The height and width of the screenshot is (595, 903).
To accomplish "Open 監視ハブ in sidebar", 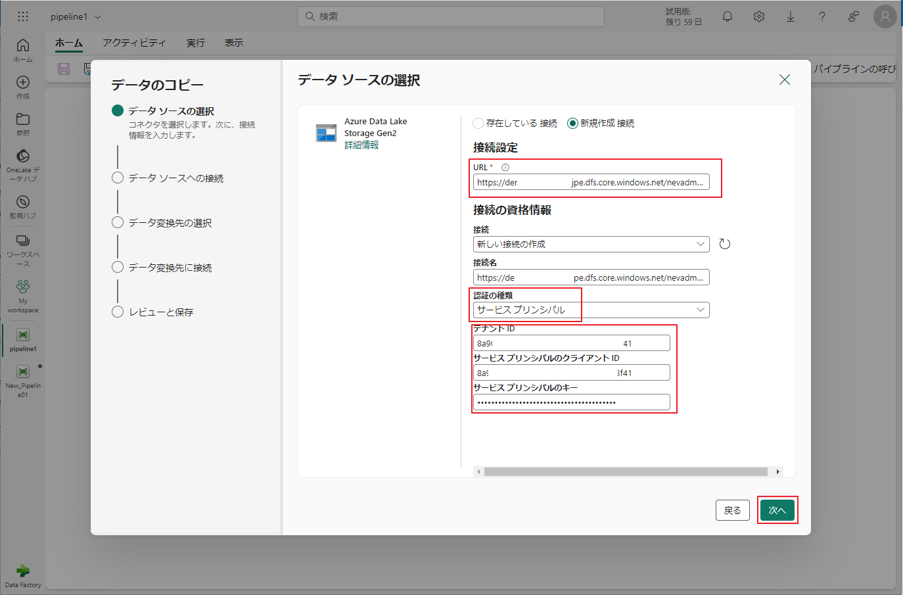I will point(23,207).
